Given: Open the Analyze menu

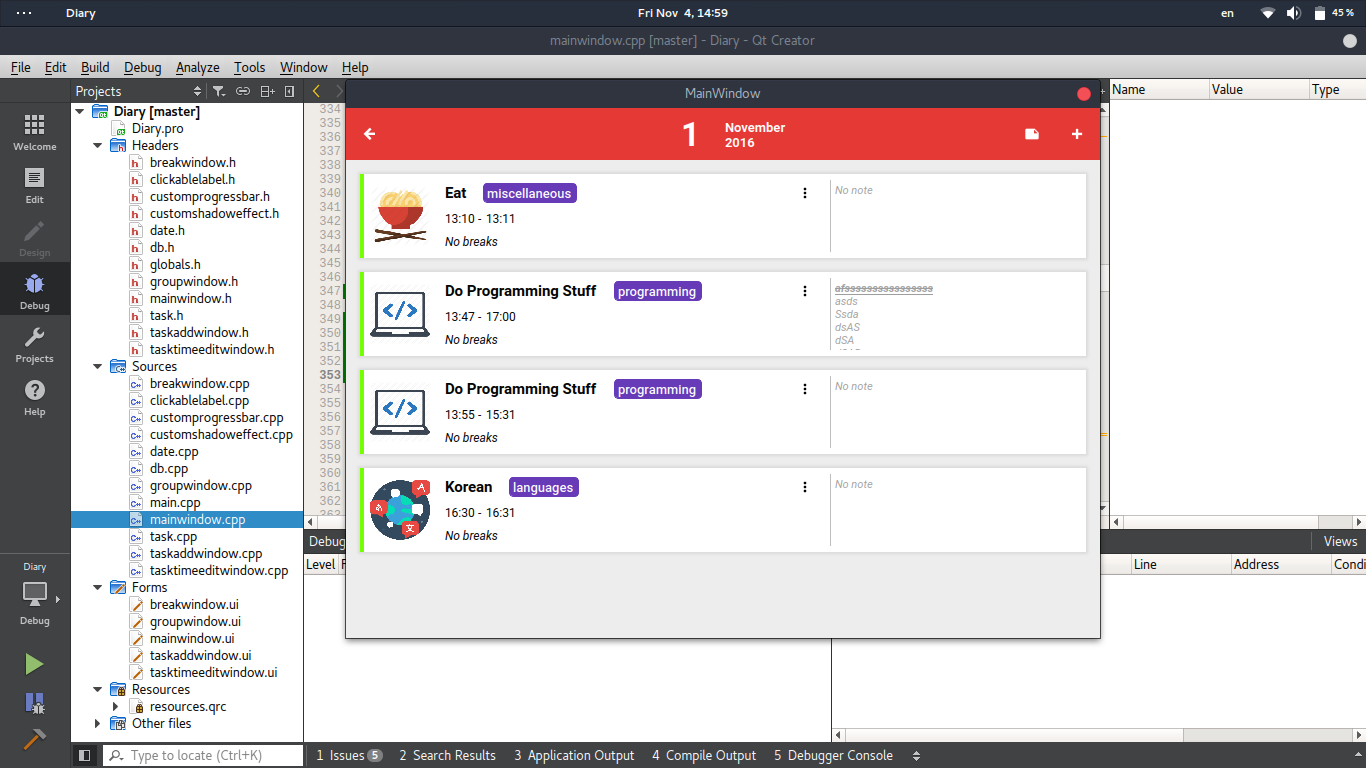Looking at the screenshot, I should tap(198, 67).
